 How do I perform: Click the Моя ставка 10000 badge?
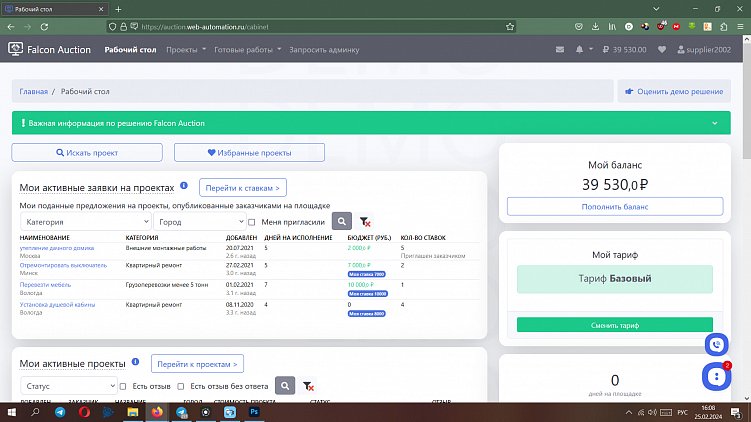click(x=367, y=294)
